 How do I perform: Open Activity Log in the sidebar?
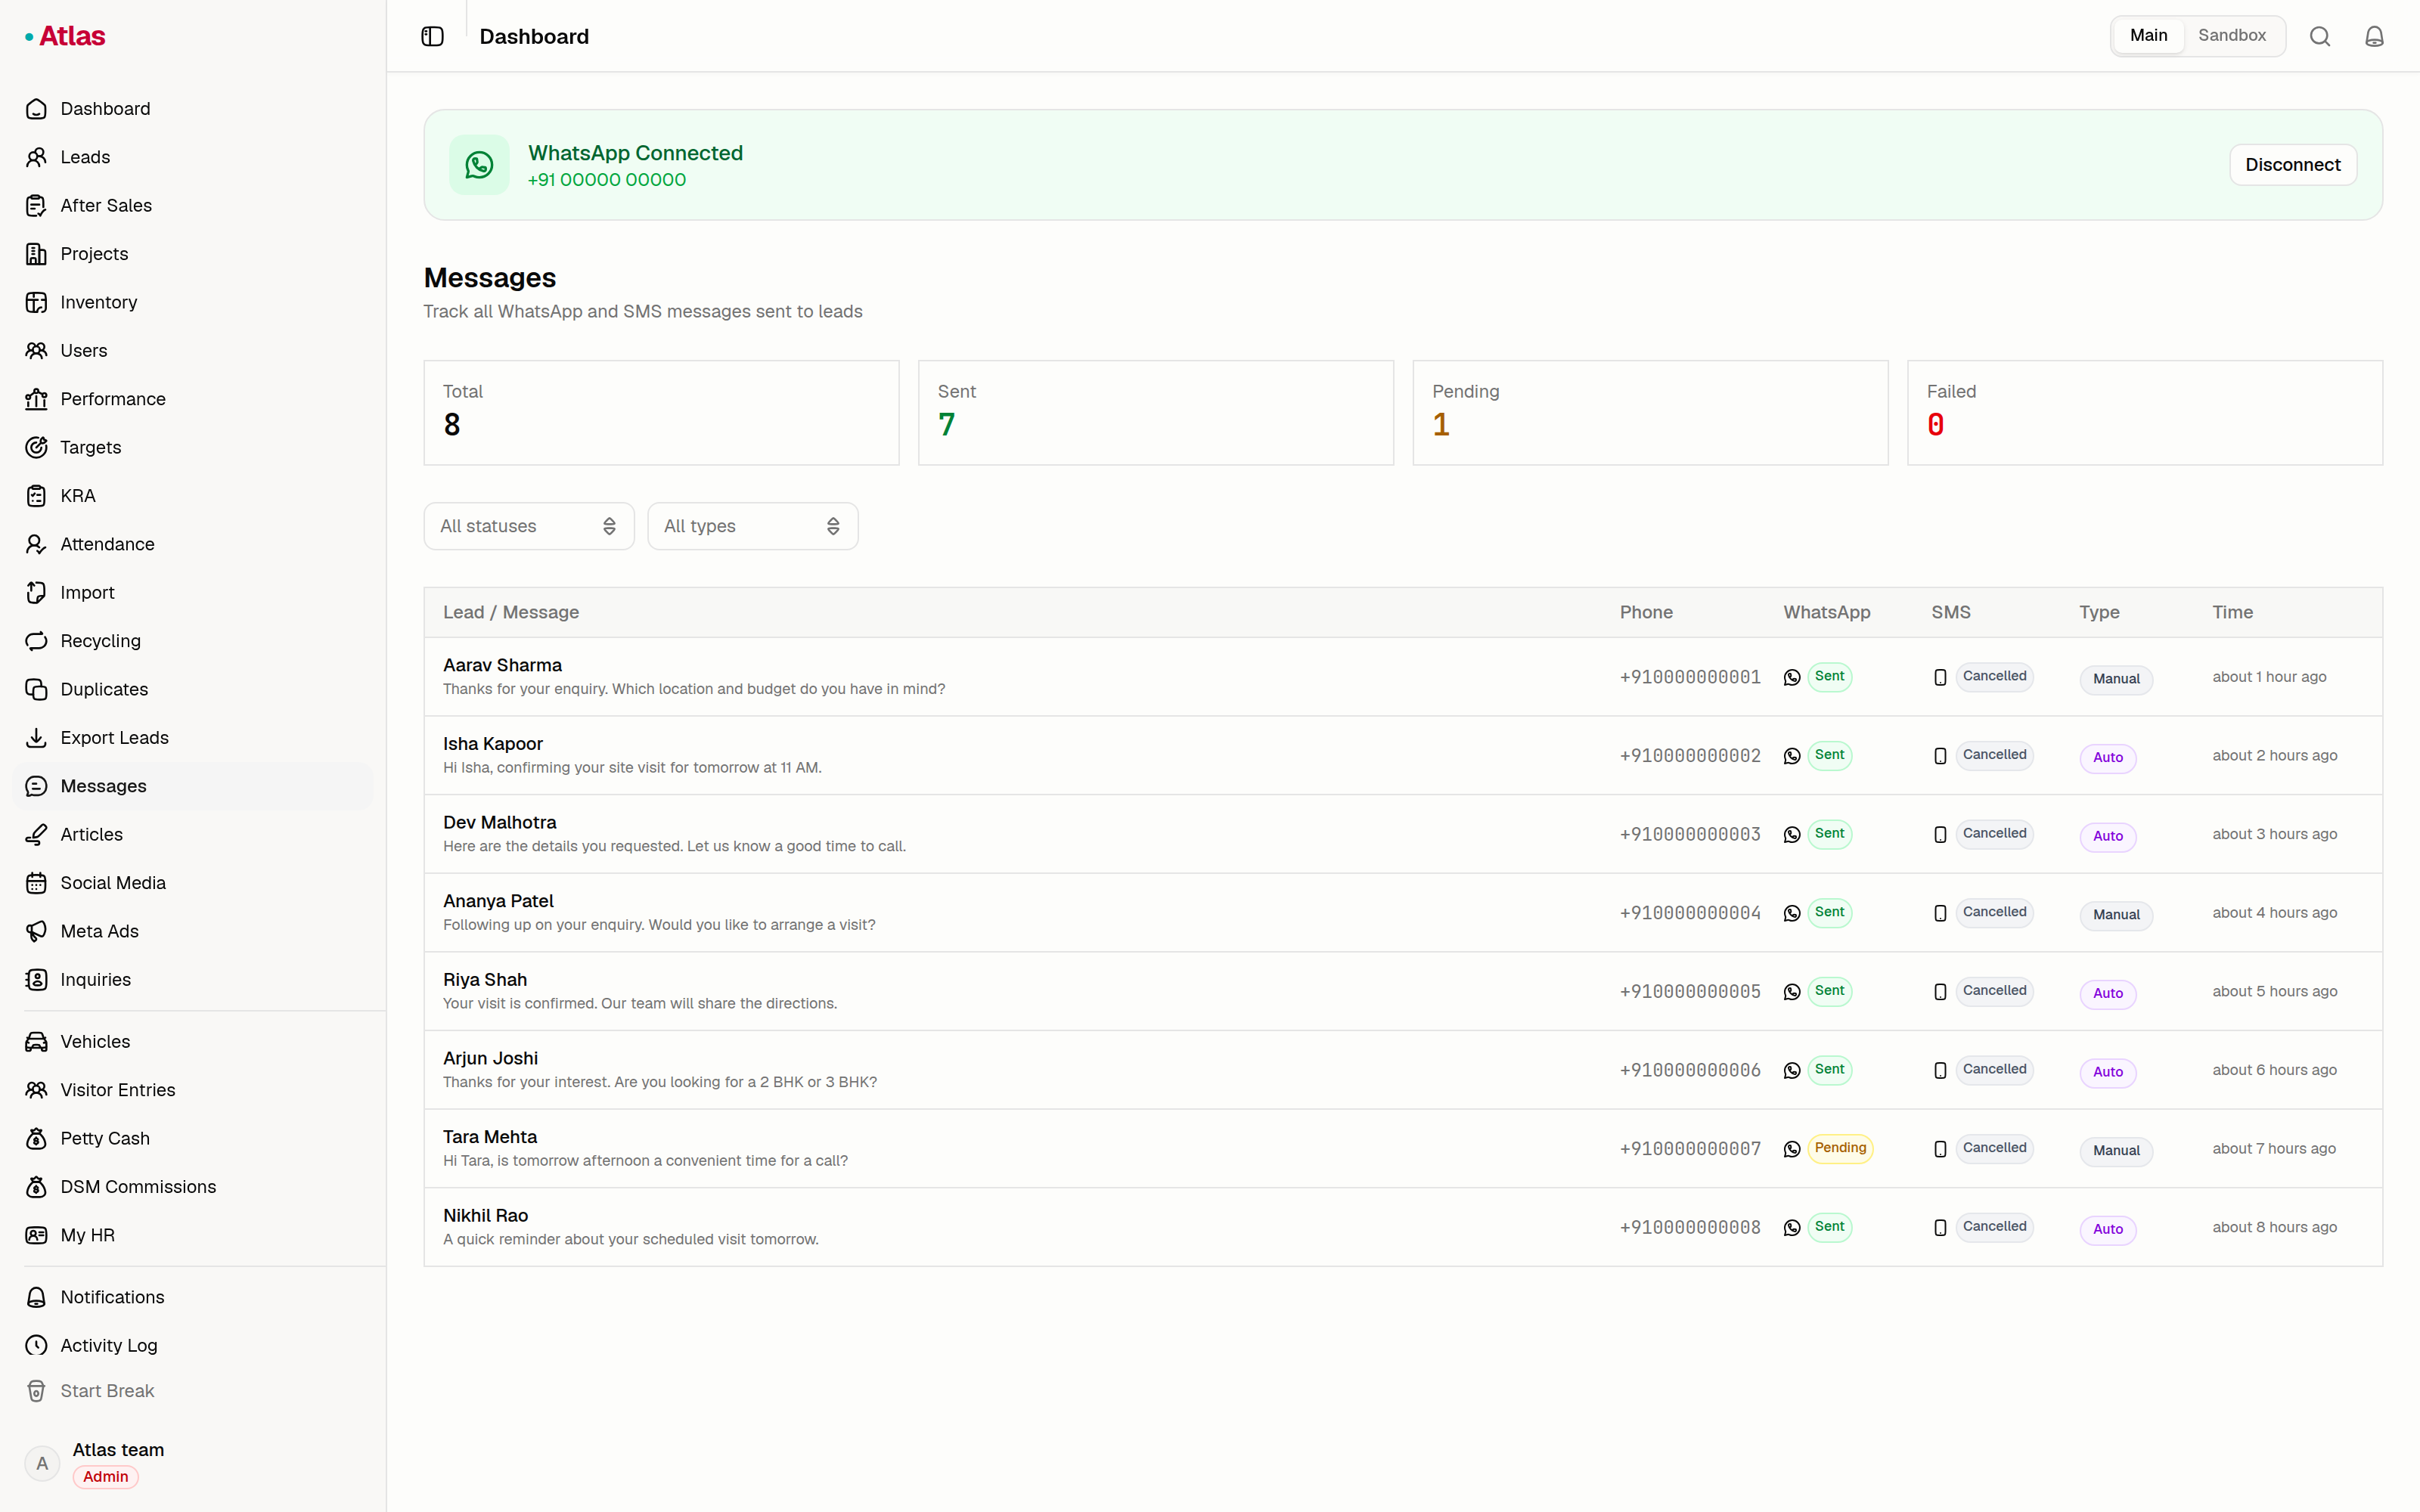193,1345
